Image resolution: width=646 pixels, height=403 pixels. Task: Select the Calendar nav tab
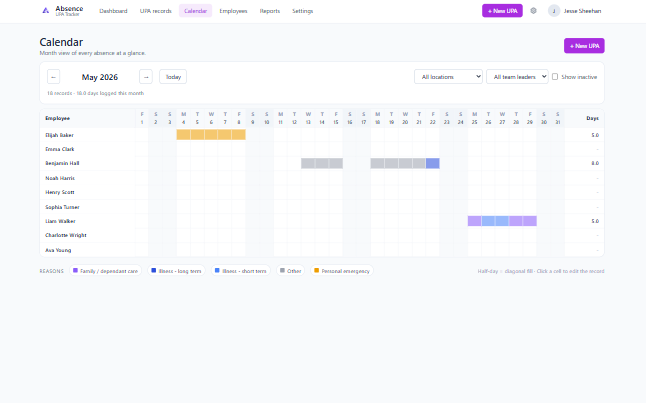click(x=195, y=11)
